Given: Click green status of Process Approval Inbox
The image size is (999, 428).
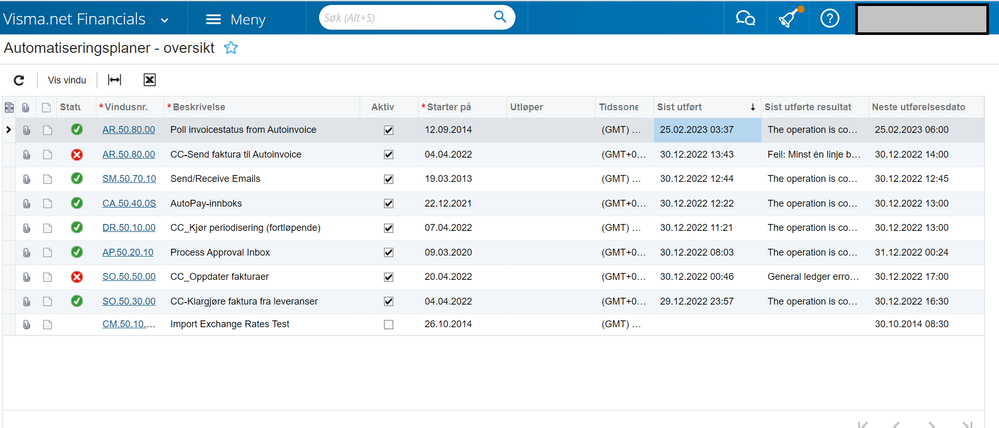Looking at the screenshot, I should coord(77,252).
